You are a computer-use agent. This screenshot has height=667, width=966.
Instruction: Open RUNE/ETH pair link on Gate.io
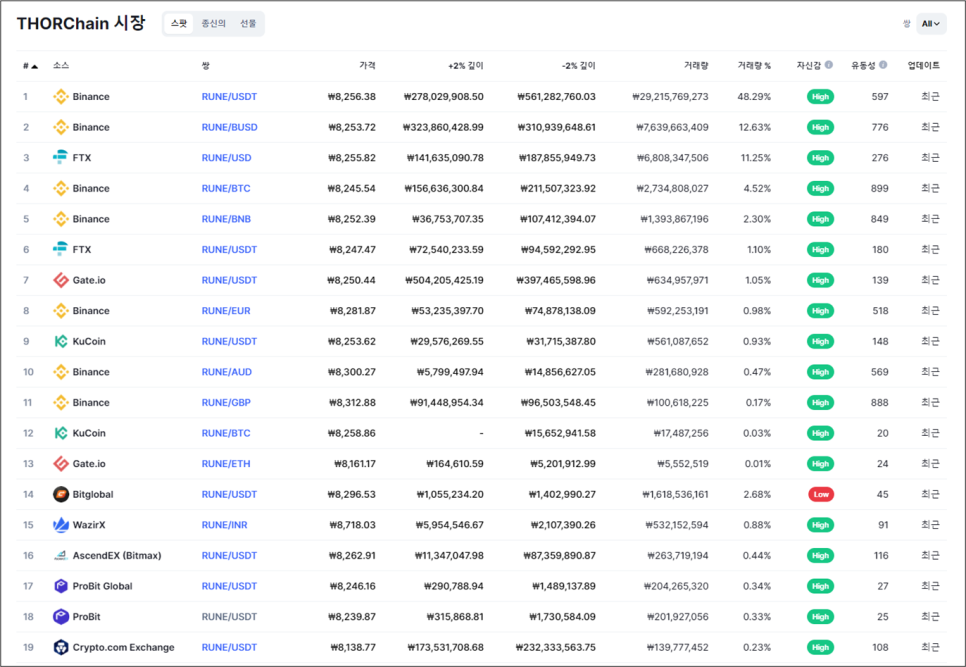tap(226, 464)
